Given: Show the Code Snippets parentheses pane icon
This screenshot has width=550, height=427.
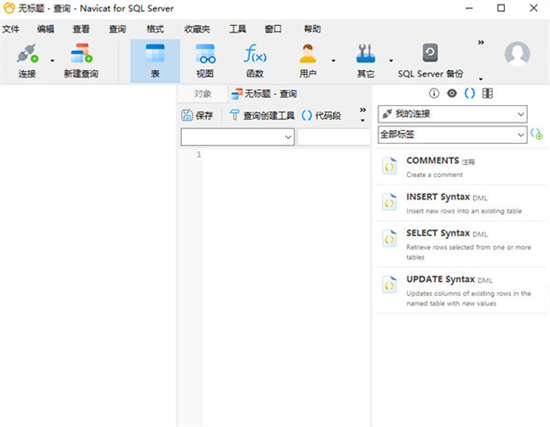Looking at the screenshot, I should pos(470,93).
